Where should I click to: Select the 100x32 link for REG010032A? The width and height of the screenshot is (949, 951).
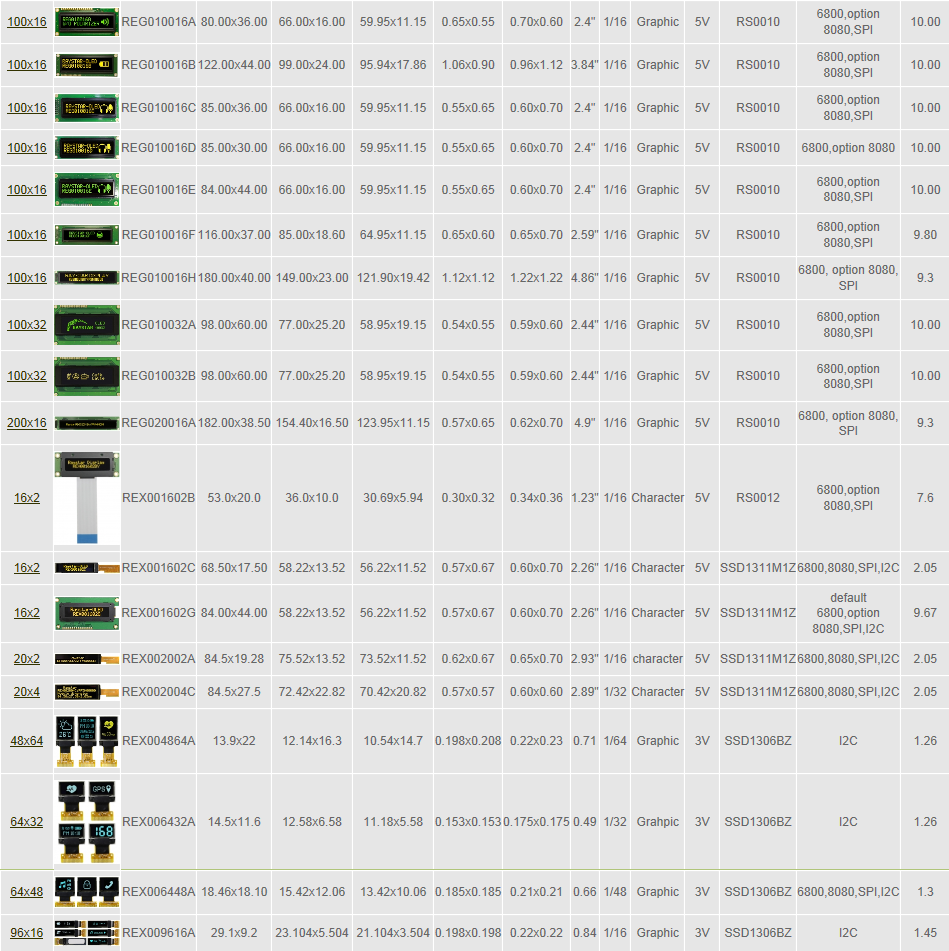click(x=27, y=325)
